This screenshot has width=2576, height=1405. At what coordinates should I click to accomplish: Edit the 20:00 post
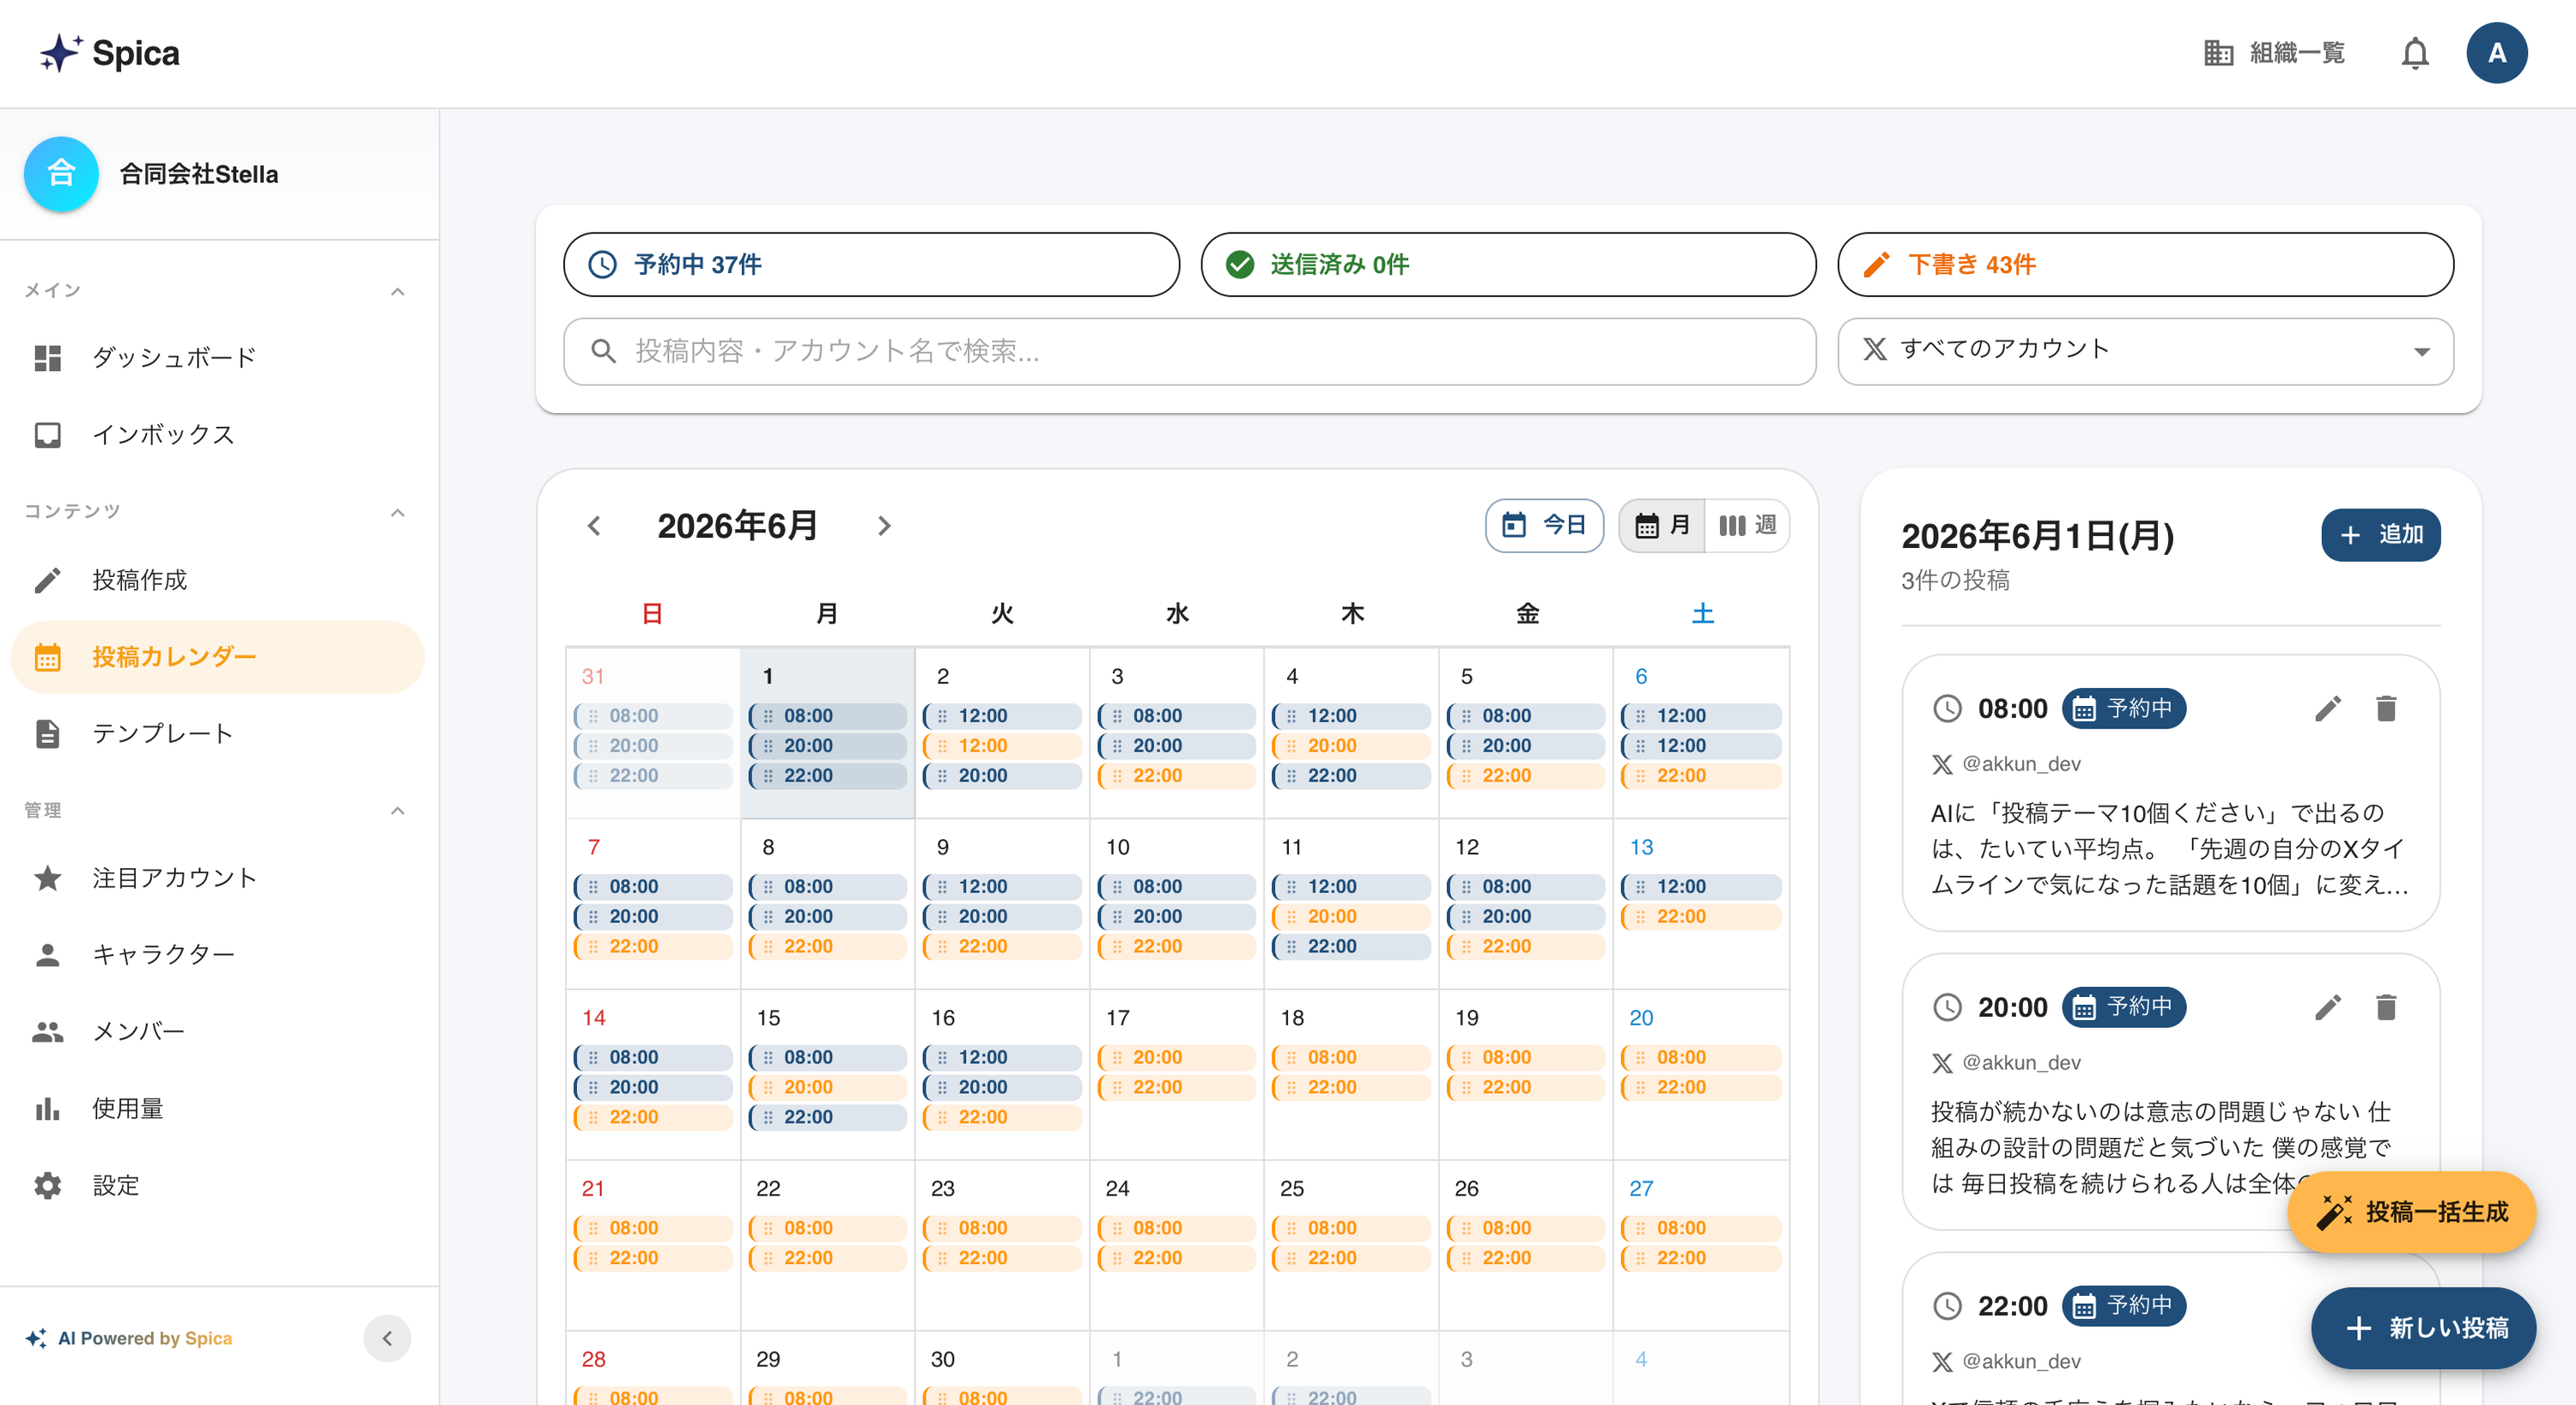click(x=2328, y=1007)
